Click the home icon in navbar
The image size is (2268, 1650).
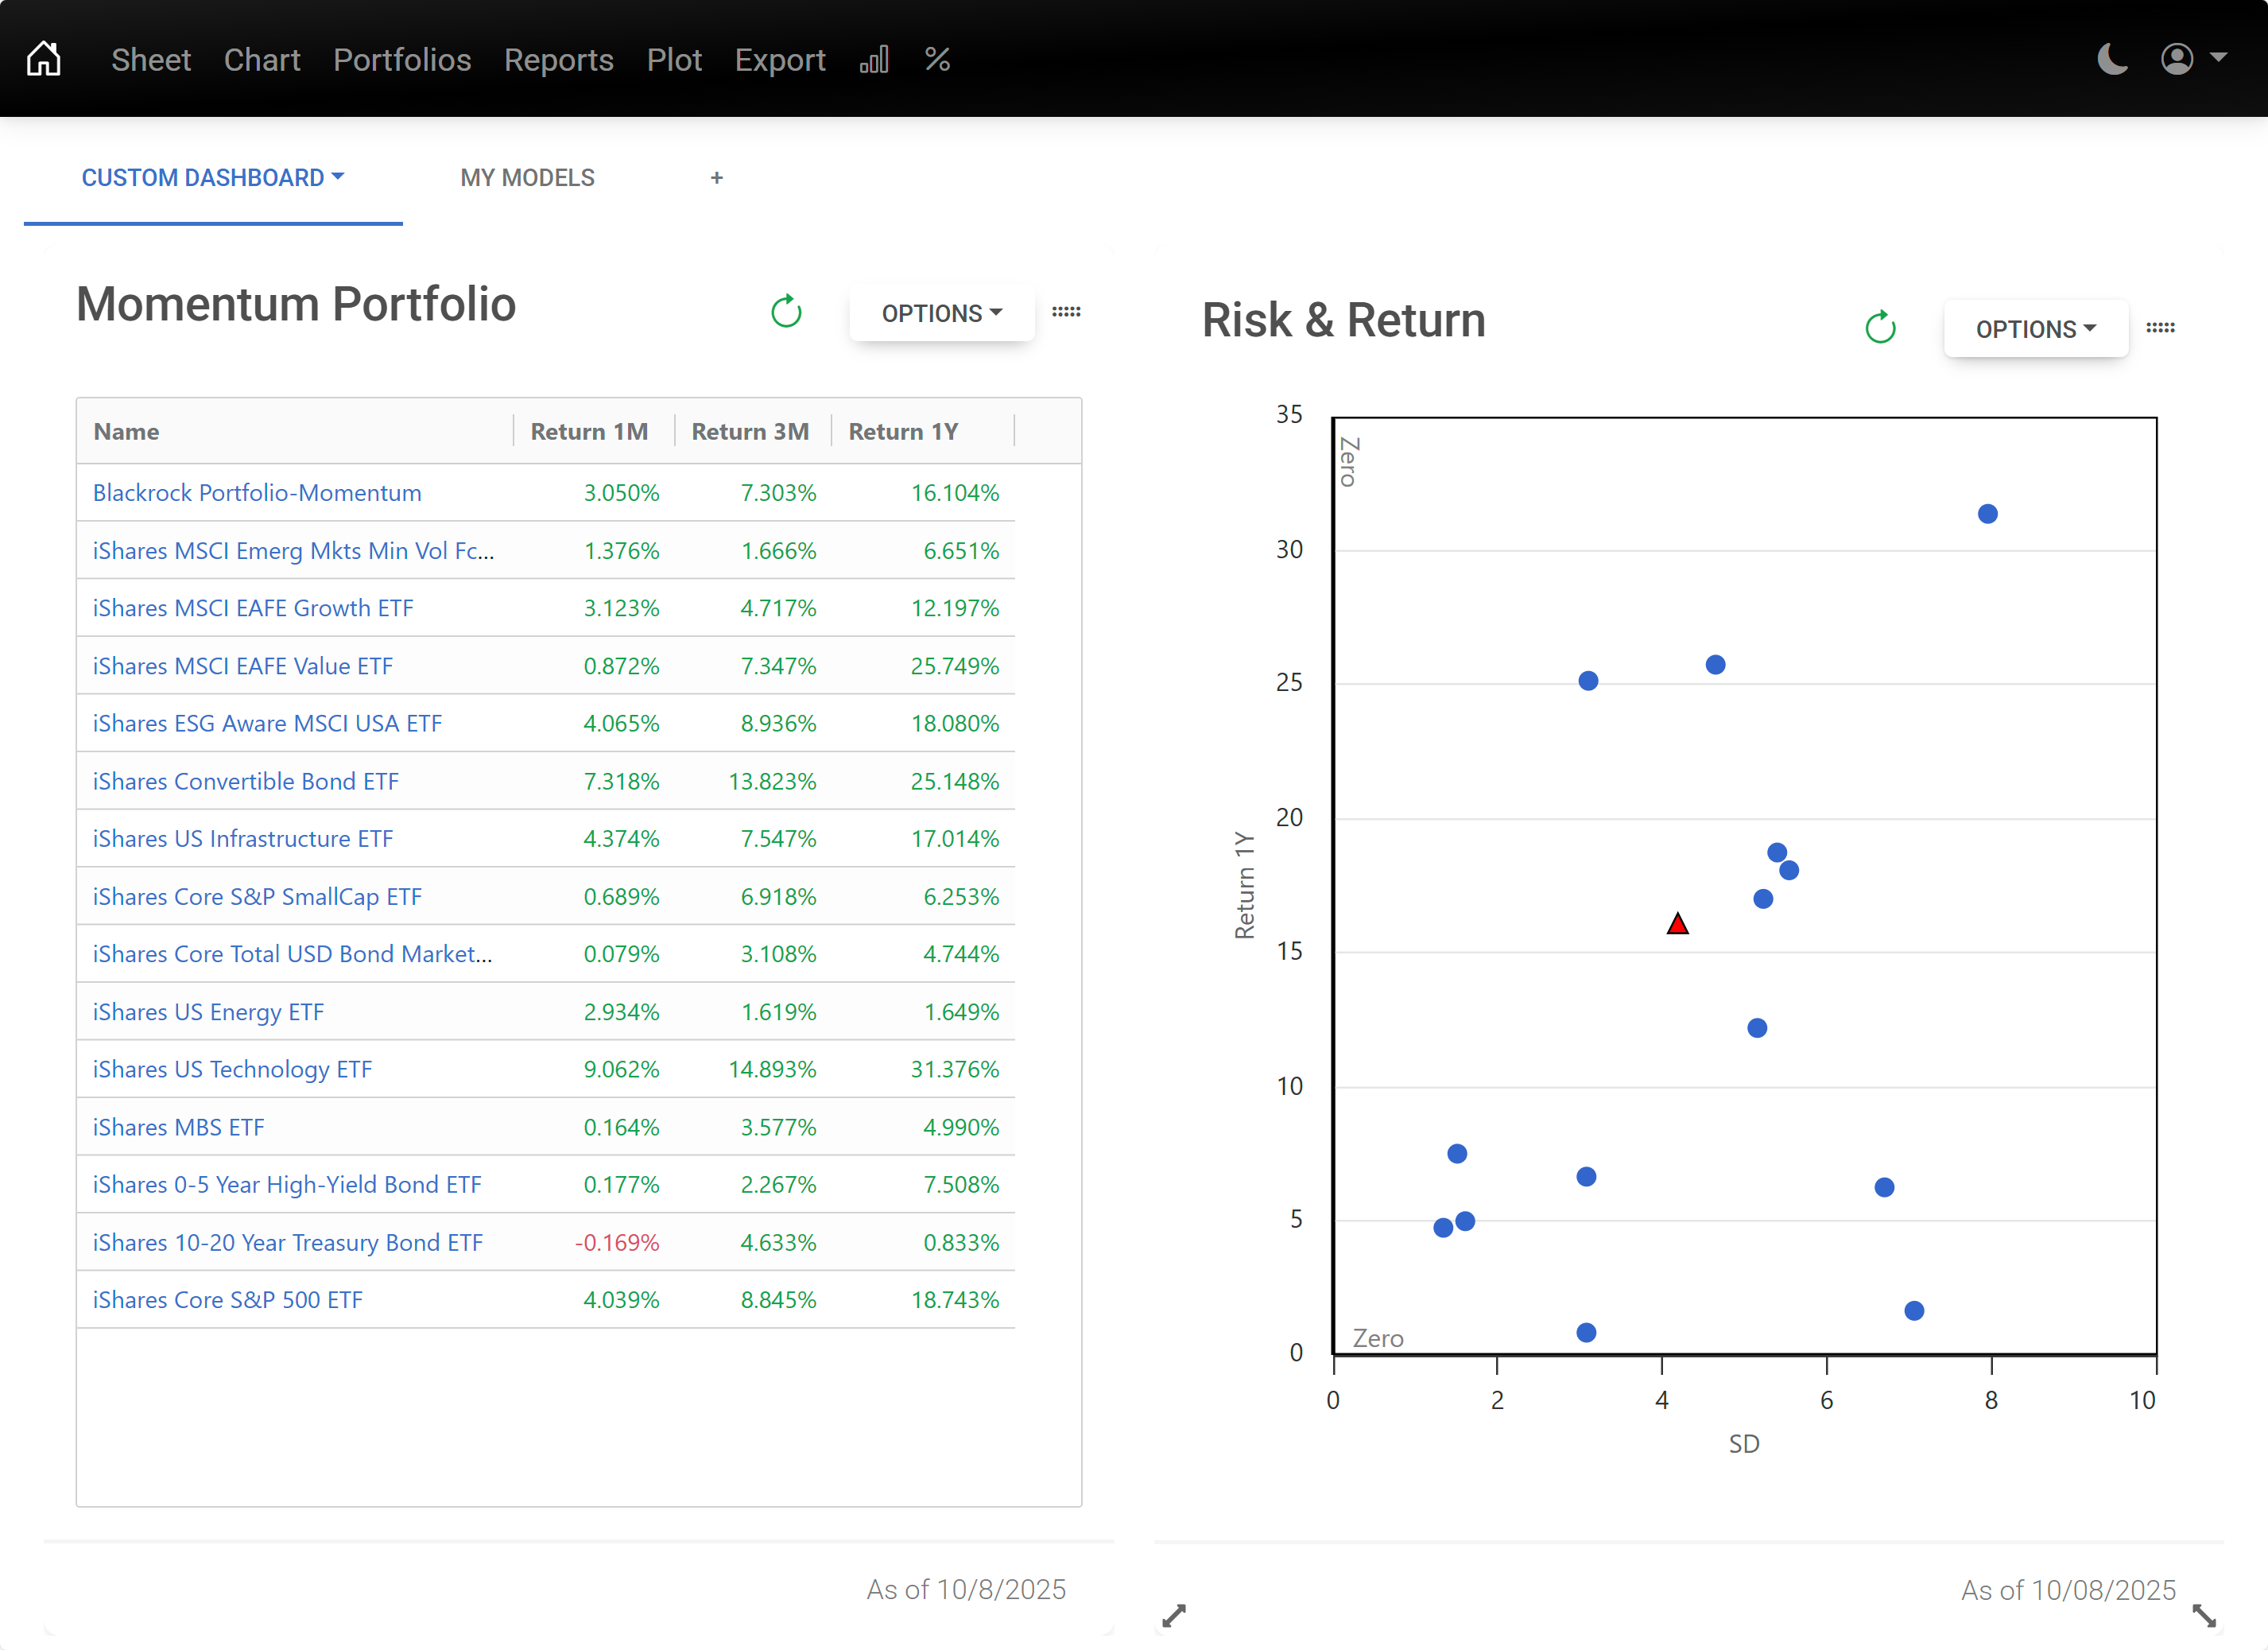[x=43, y=59]
